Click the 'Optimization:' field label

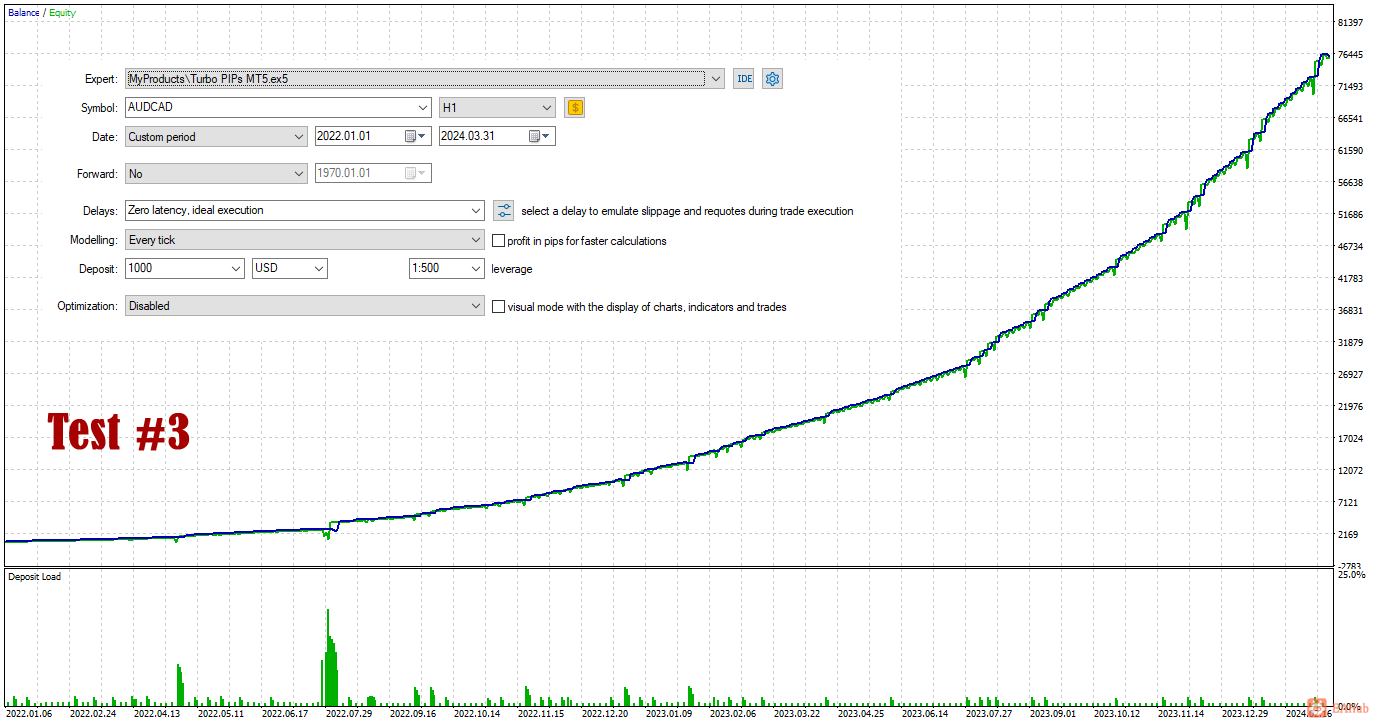click(x=87, y=307)
